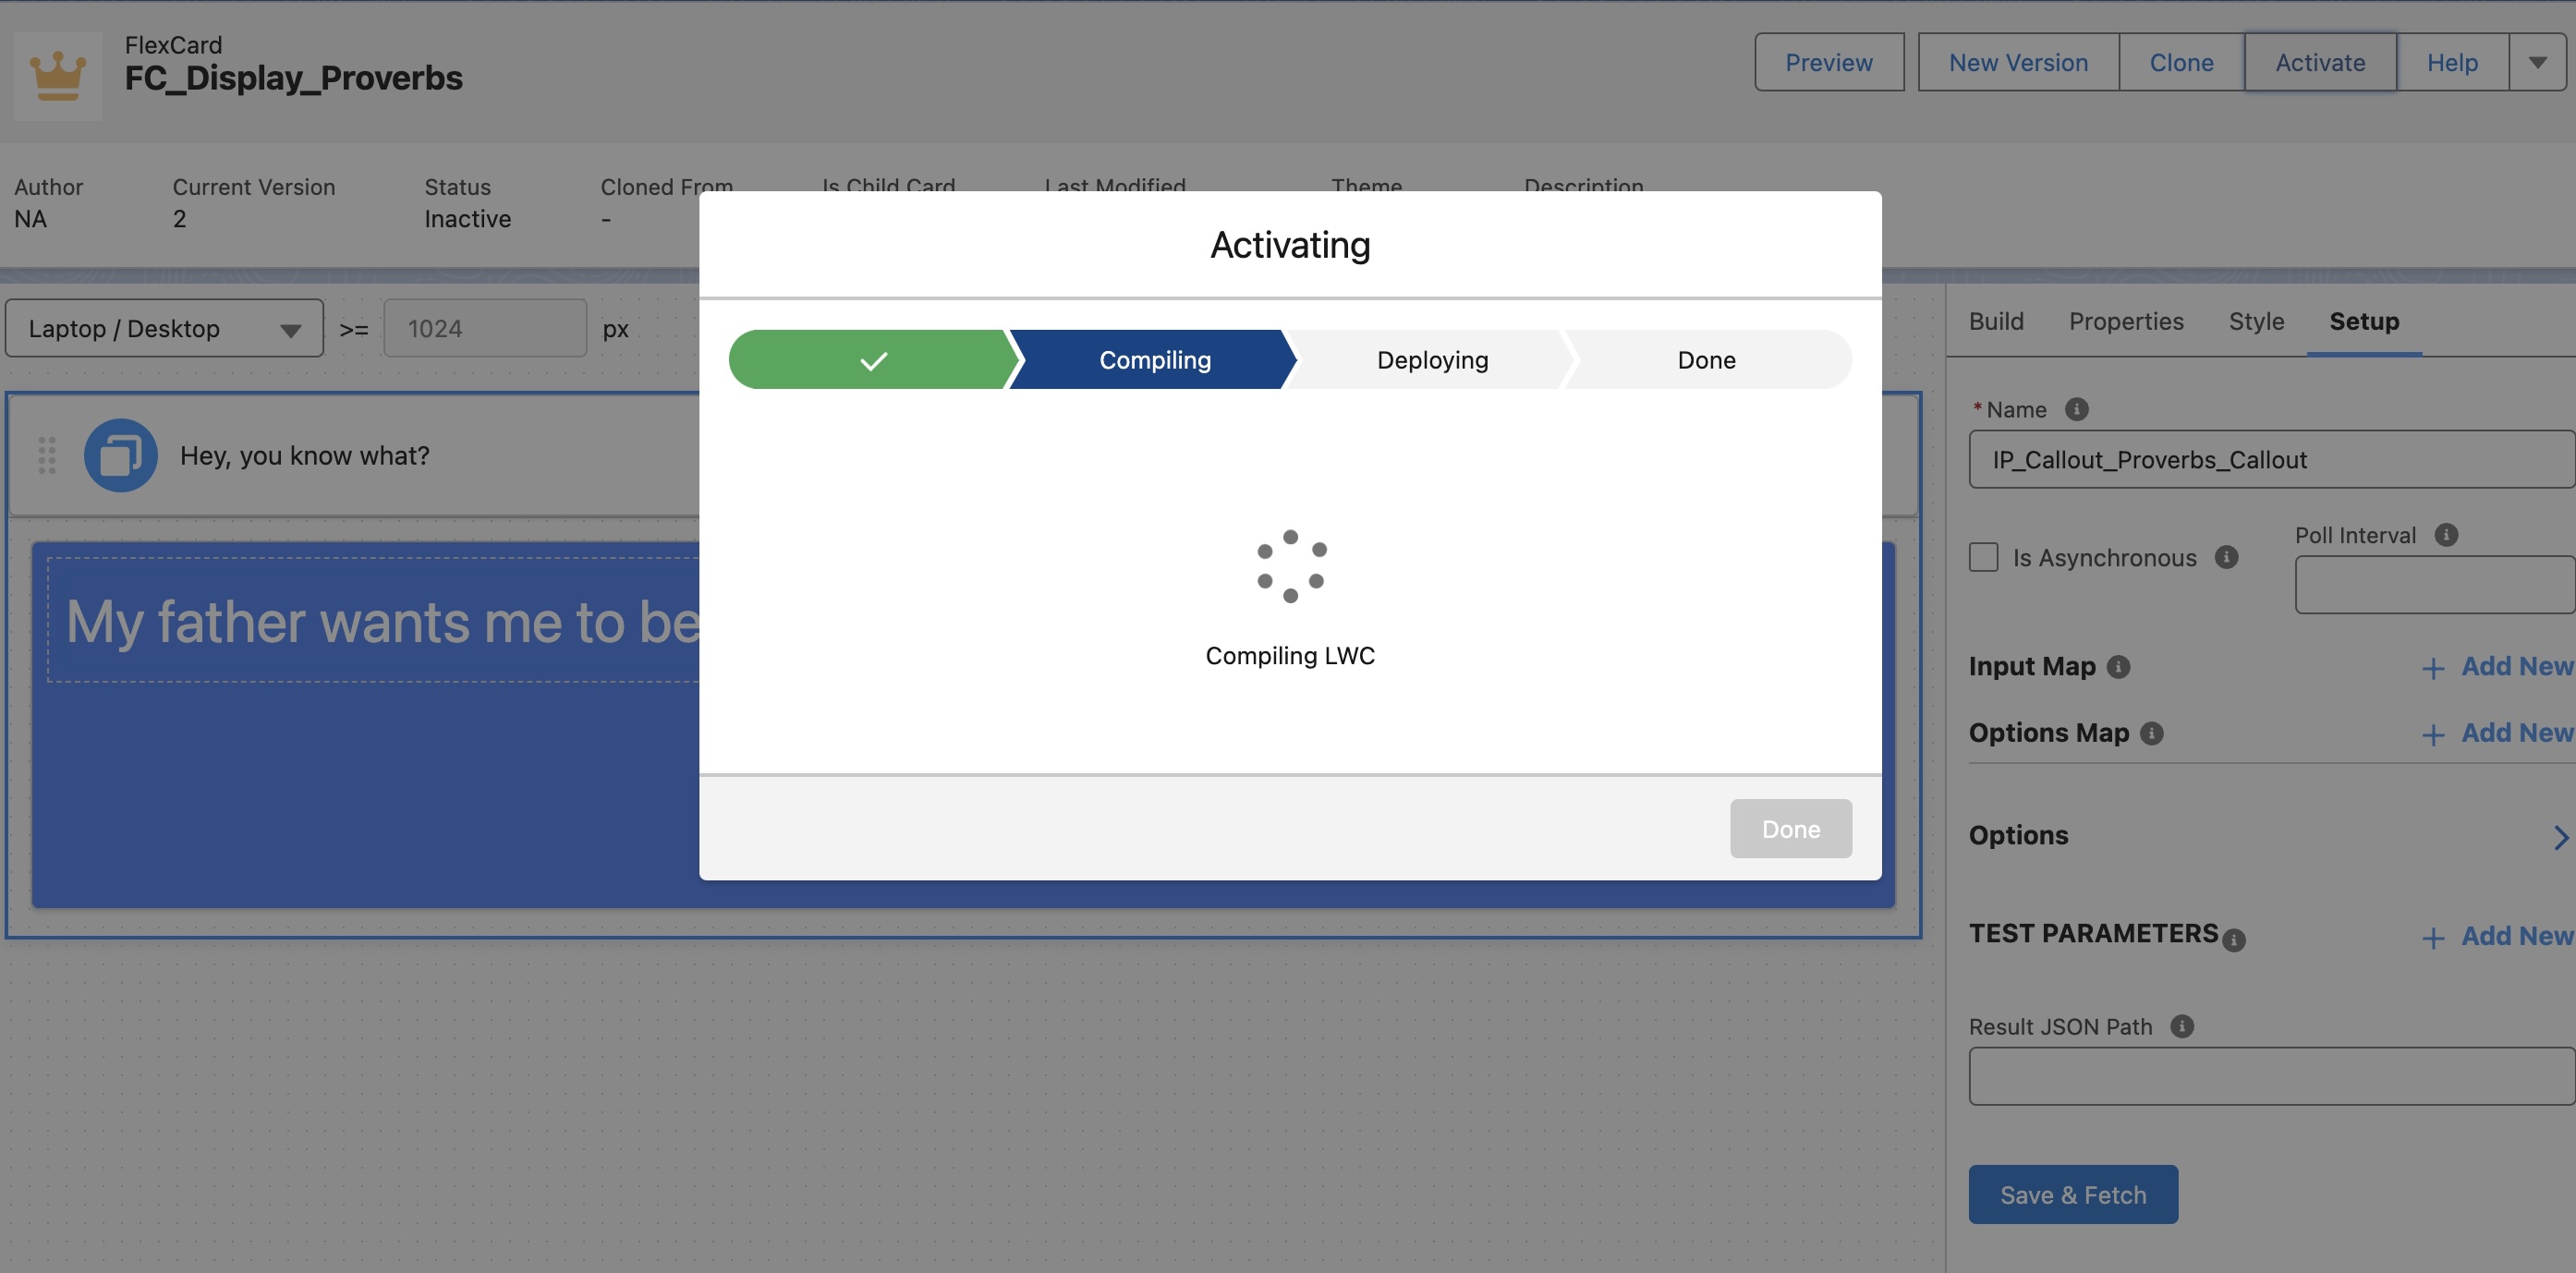2576x1273 pixels.
Task: Click the Deploying progress step
Action: [1432, 360]
